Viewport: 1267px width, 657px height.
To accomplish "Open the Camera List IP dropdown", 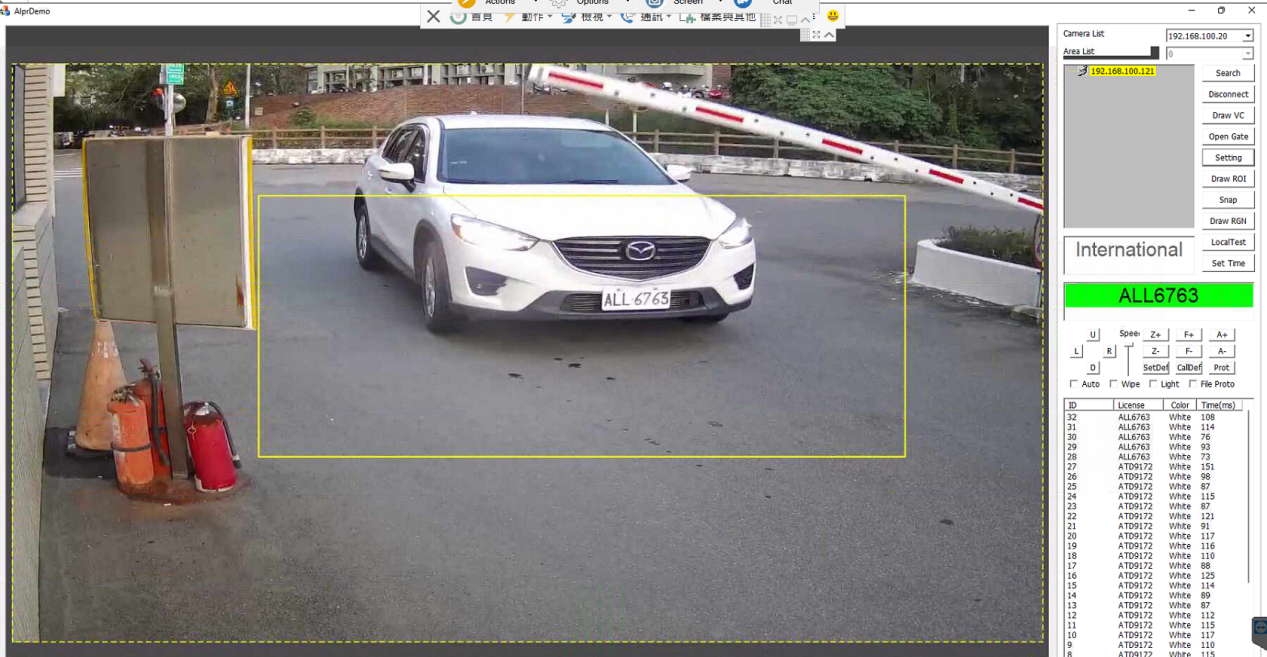I will pos(1247,36).
